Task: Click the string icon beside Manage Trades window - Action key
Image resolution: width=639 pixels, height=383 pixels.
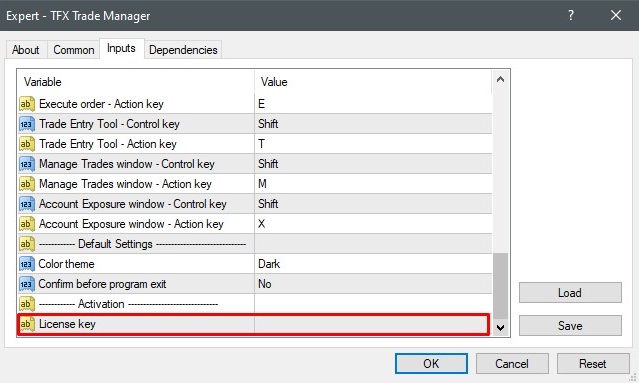Action: point(26,184)
